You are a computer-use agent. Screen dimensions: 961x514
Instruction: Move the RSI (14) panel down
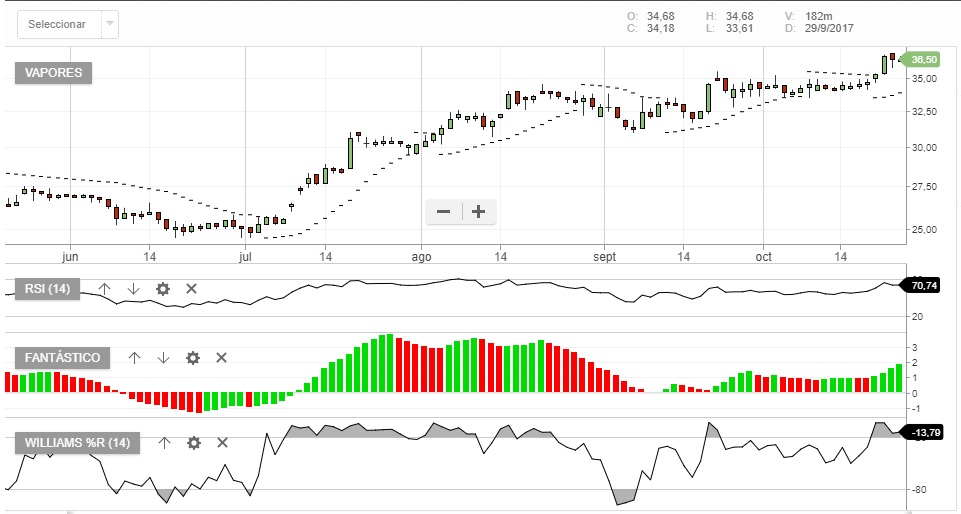[133, 289]
